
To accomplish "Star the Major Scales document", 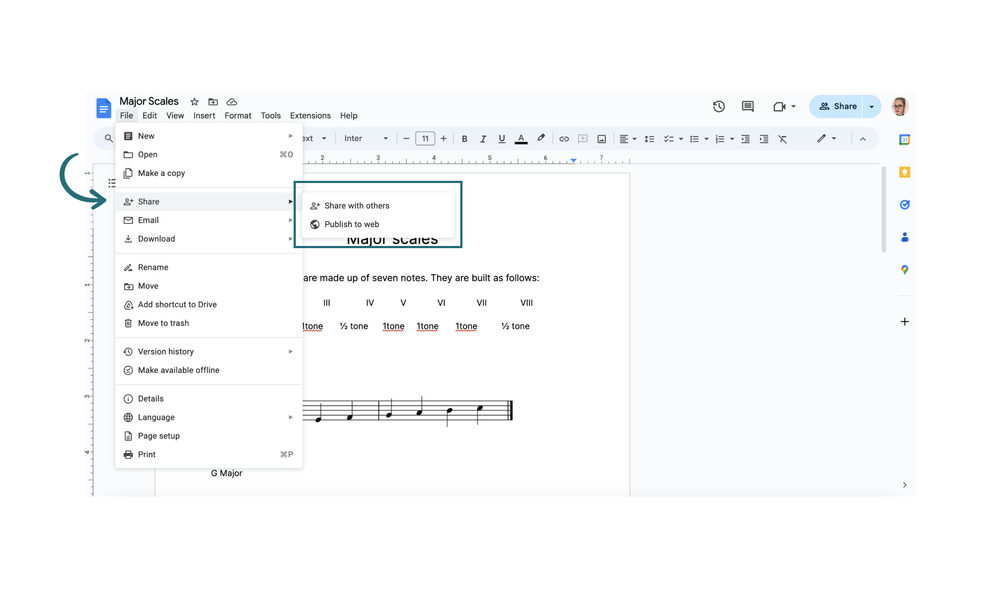I will tap(194, 101).
